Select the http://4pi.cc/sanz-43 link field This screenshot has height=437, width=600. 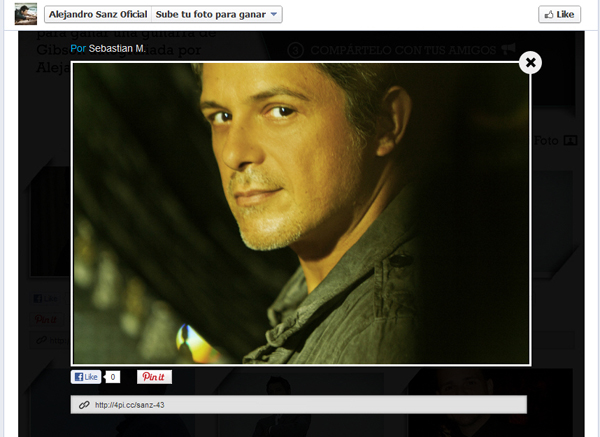[x=298, y=404]
